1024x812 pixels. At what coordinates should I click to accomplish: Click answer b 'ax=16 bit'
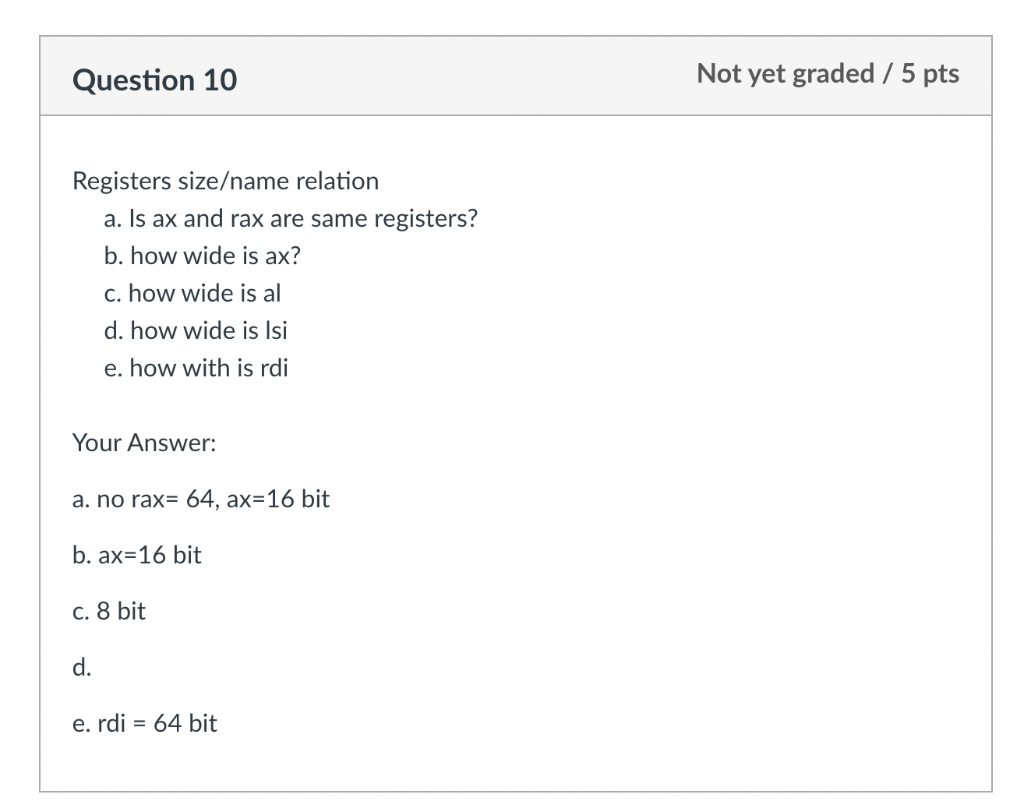[x=137, y=555]
